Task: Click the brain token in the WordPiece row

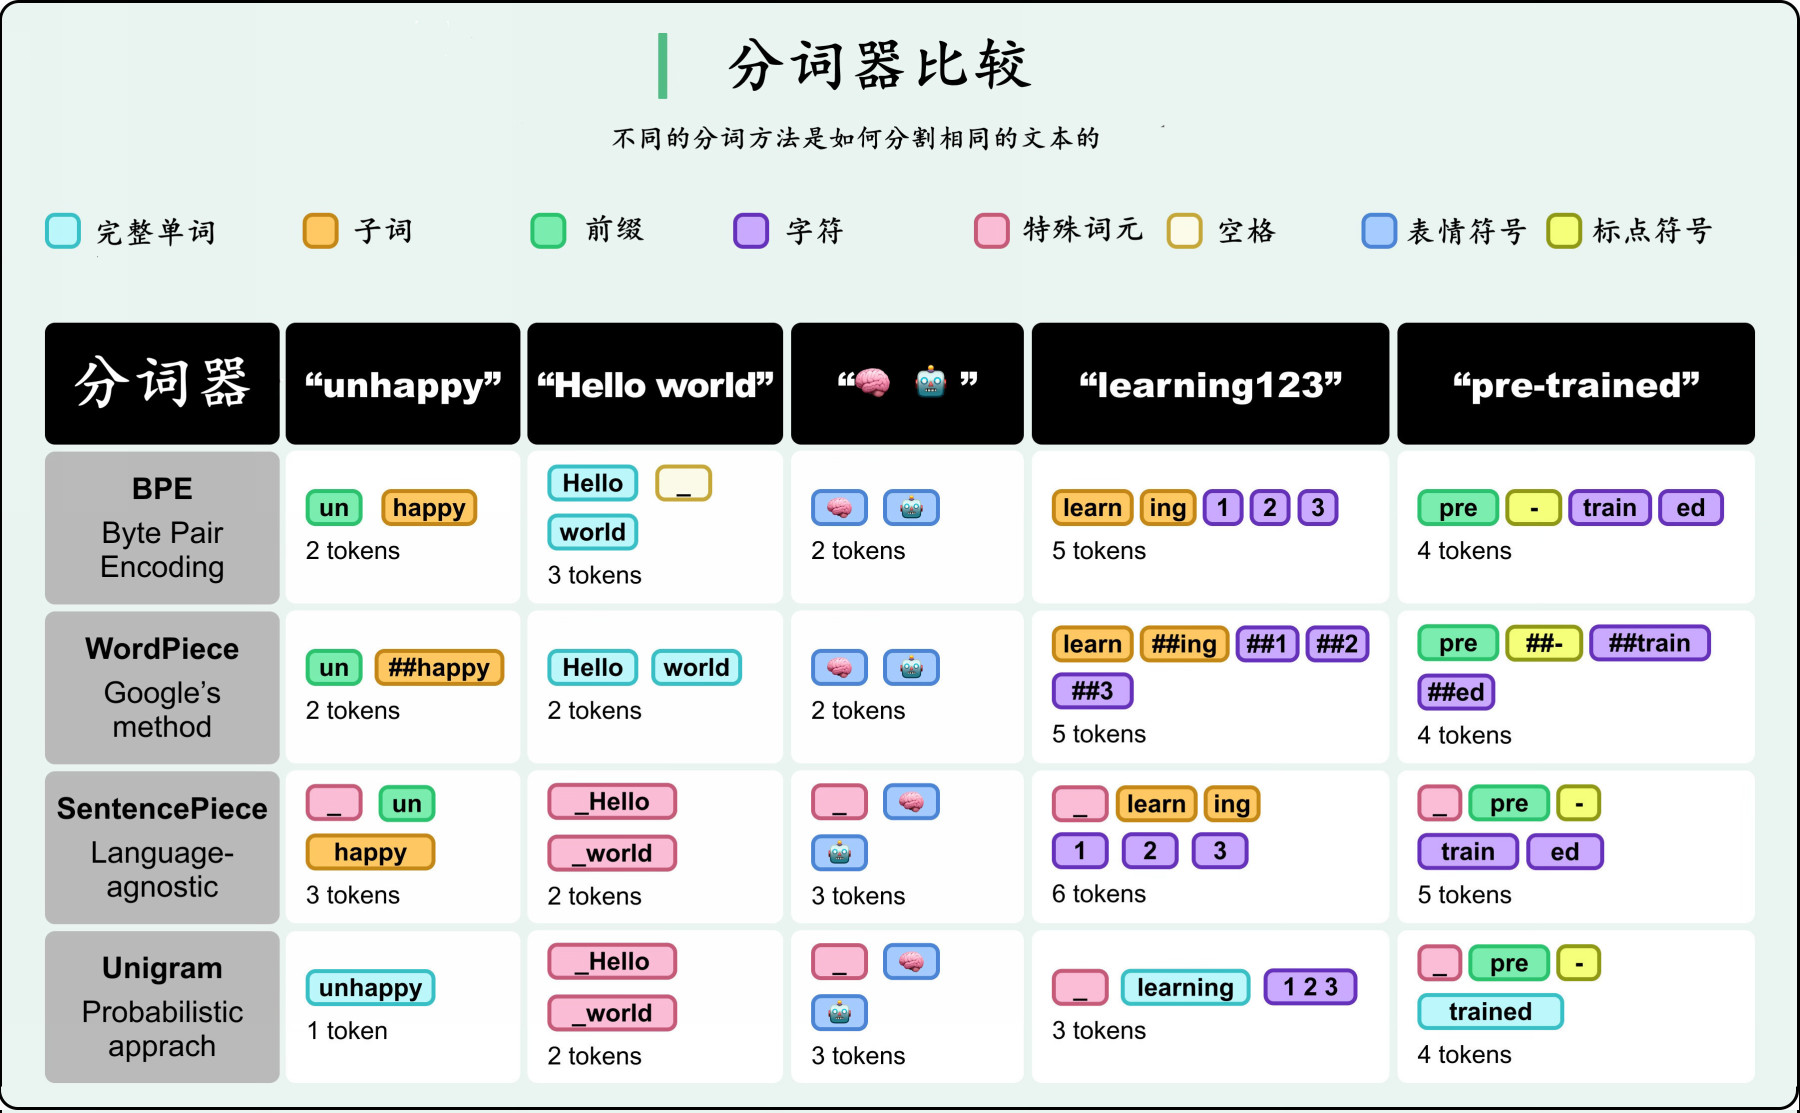Action: 839,668
